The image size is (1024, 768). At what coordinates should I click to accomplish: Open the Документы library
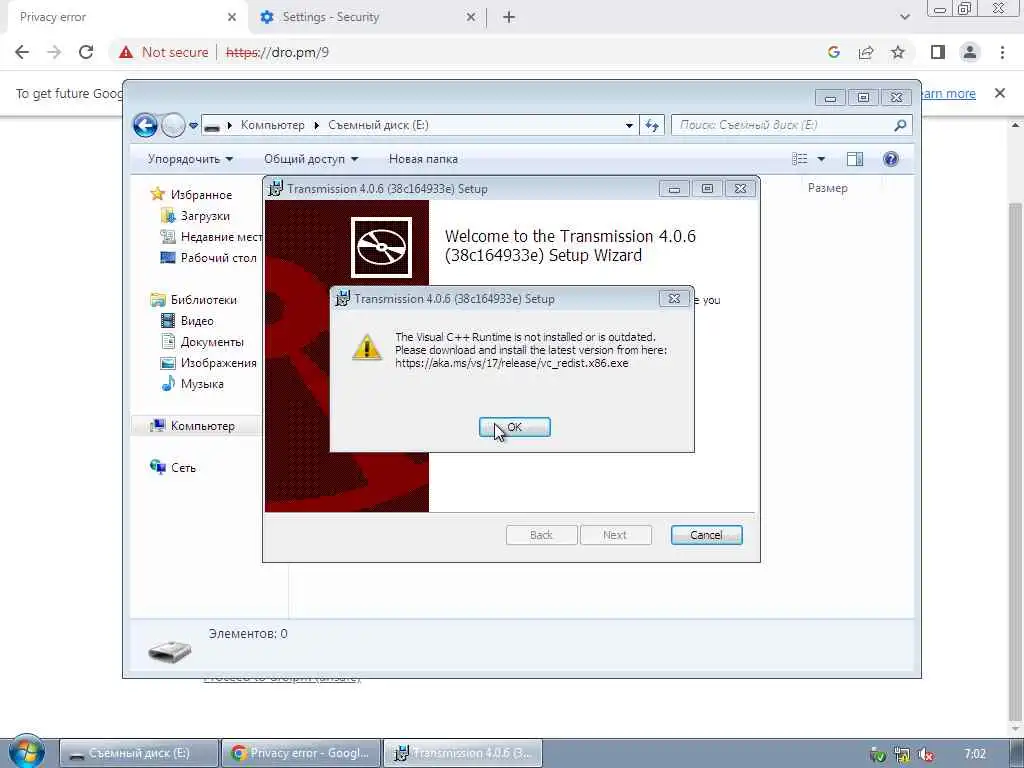tap(212, 342)
